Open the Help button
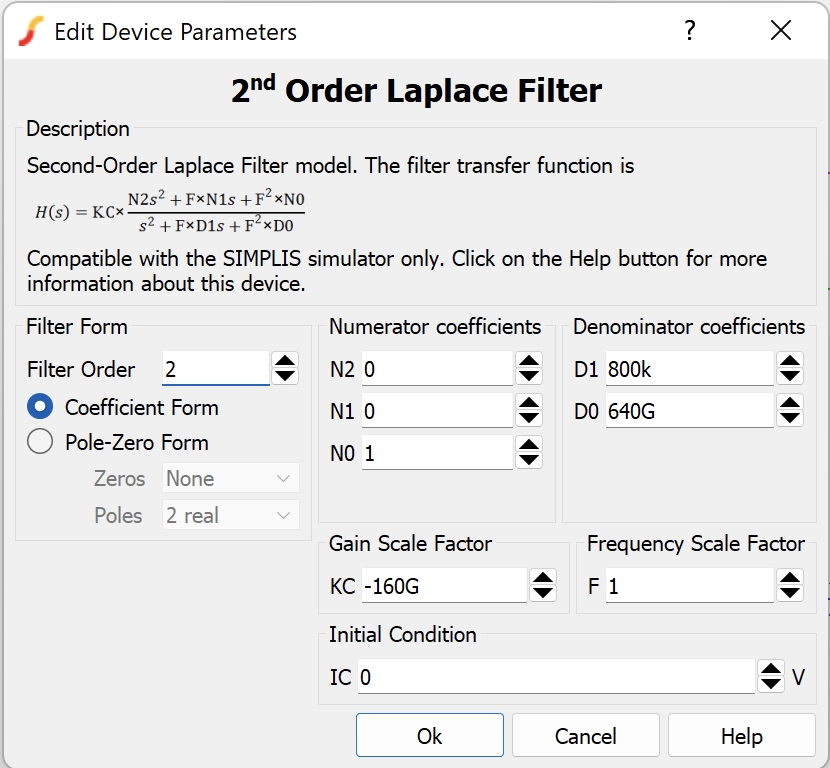 point(742,735)
